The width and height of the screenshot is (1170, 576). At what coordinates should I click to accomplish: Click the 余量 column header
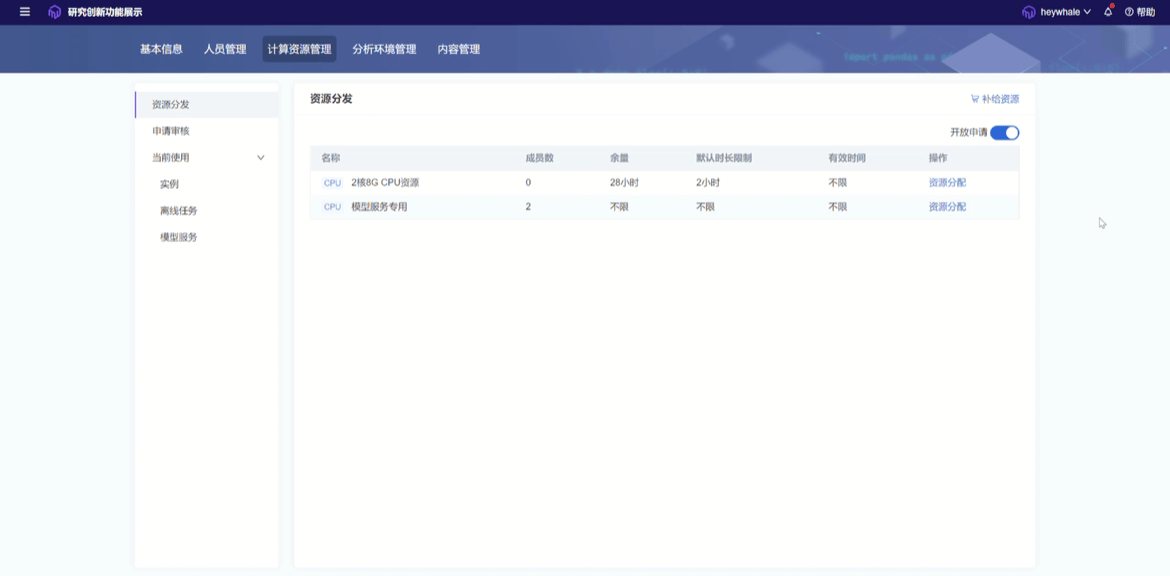pyautogui.click(x=619, y=158)
